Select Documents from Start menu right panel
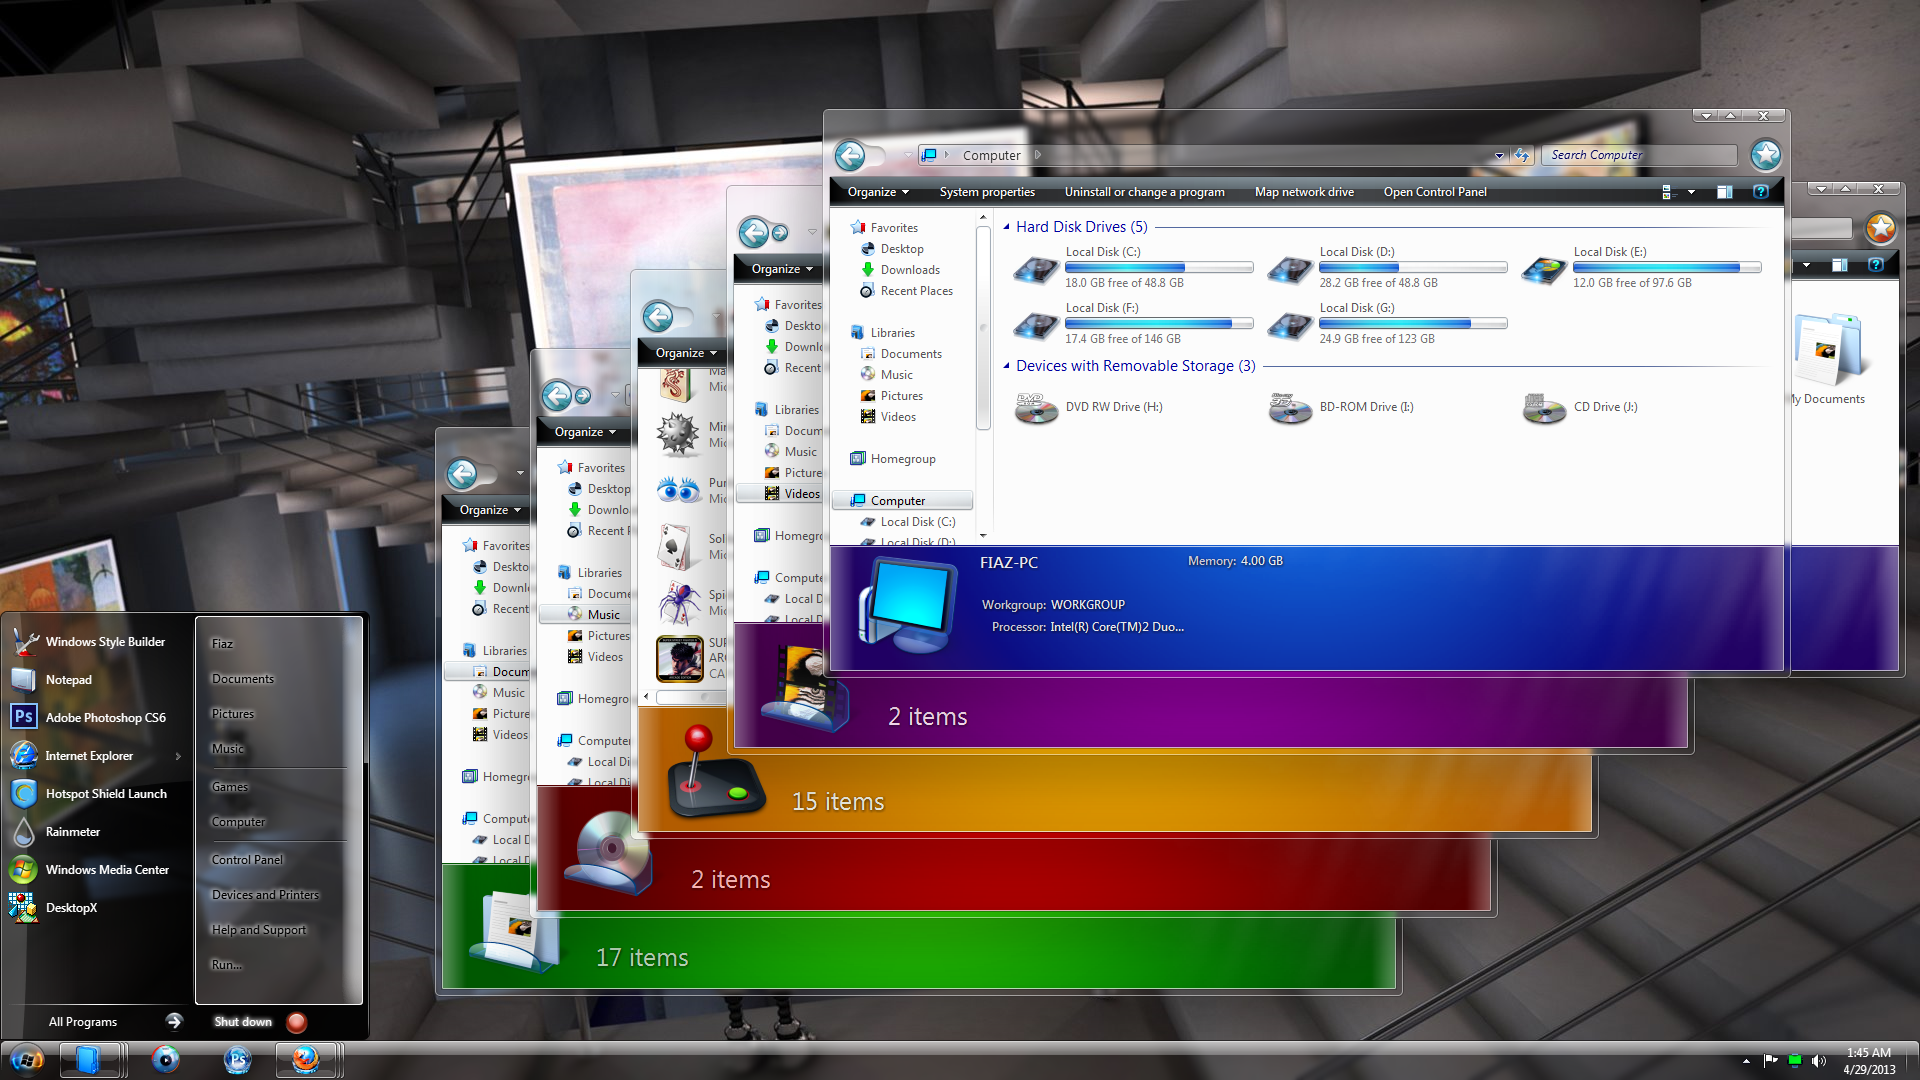 [241, 679]
